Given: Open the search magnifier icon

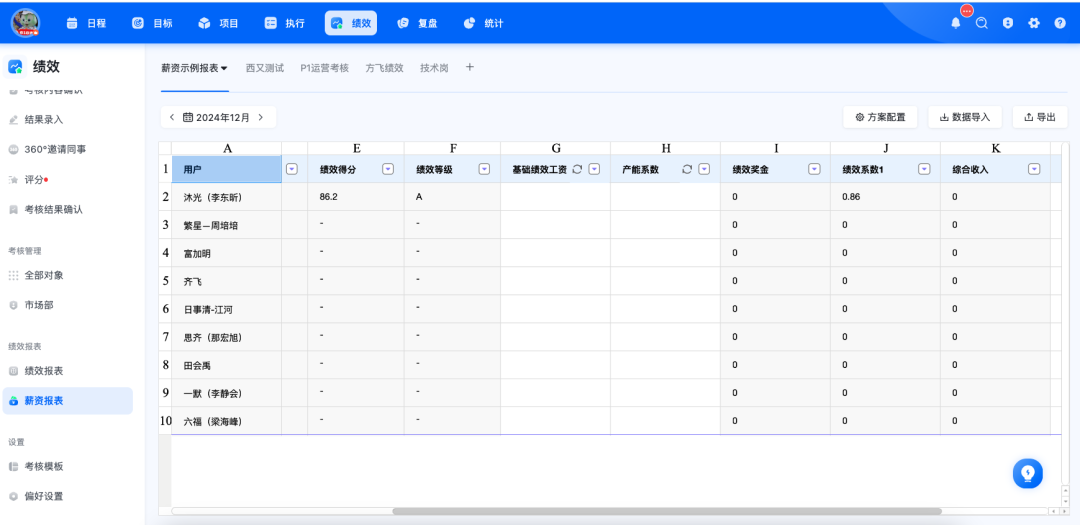Looking at the screenshot, I should click(x=982, y=23).
